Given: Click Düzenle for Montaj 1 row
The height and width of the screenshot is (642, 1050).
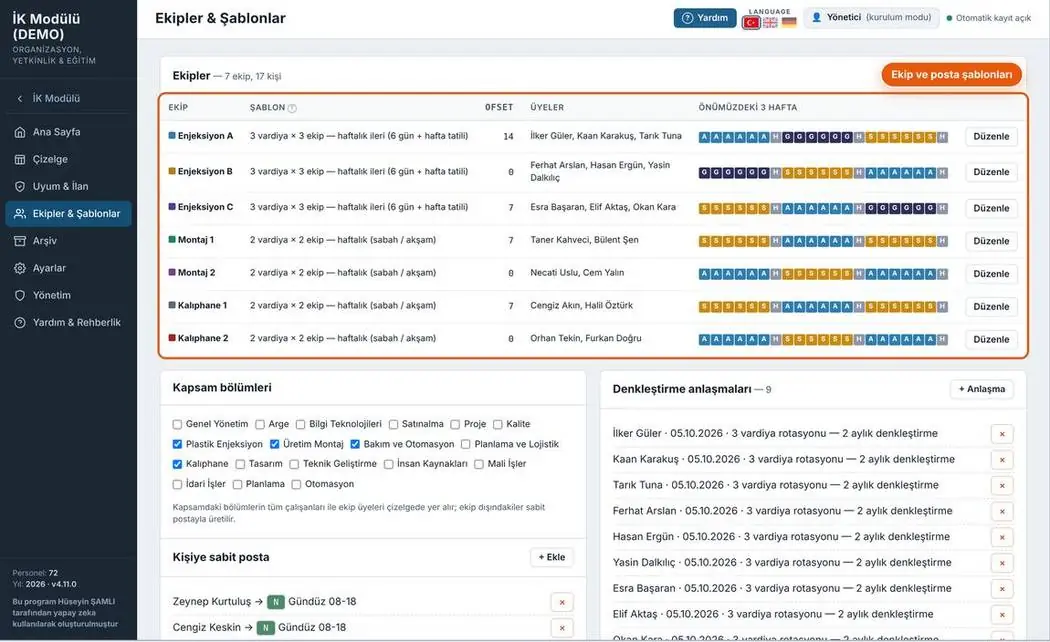Looking at the screenshot, I should 991,241.
